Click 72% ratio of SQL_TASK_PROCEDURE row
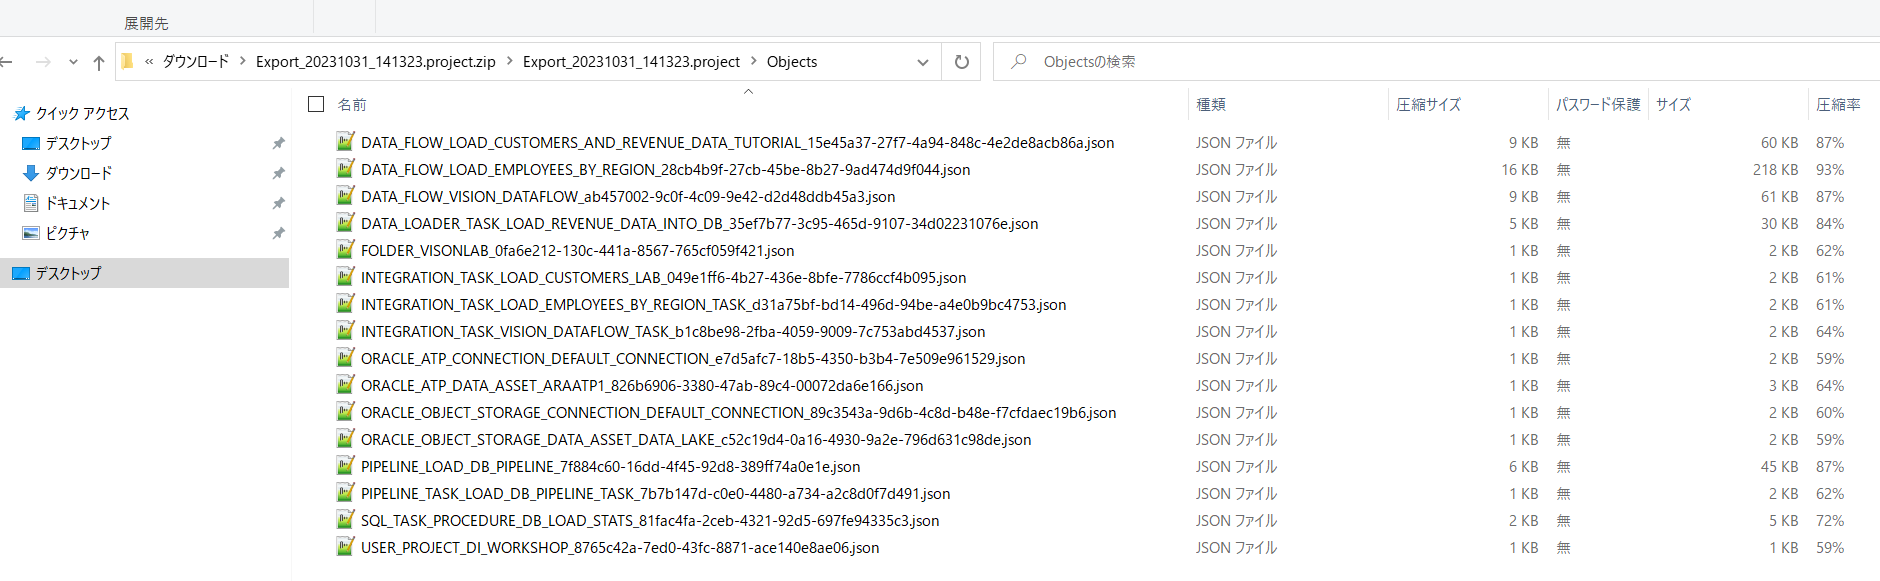The height and width of the screenshot is (581, 1880). [1830, 521]
